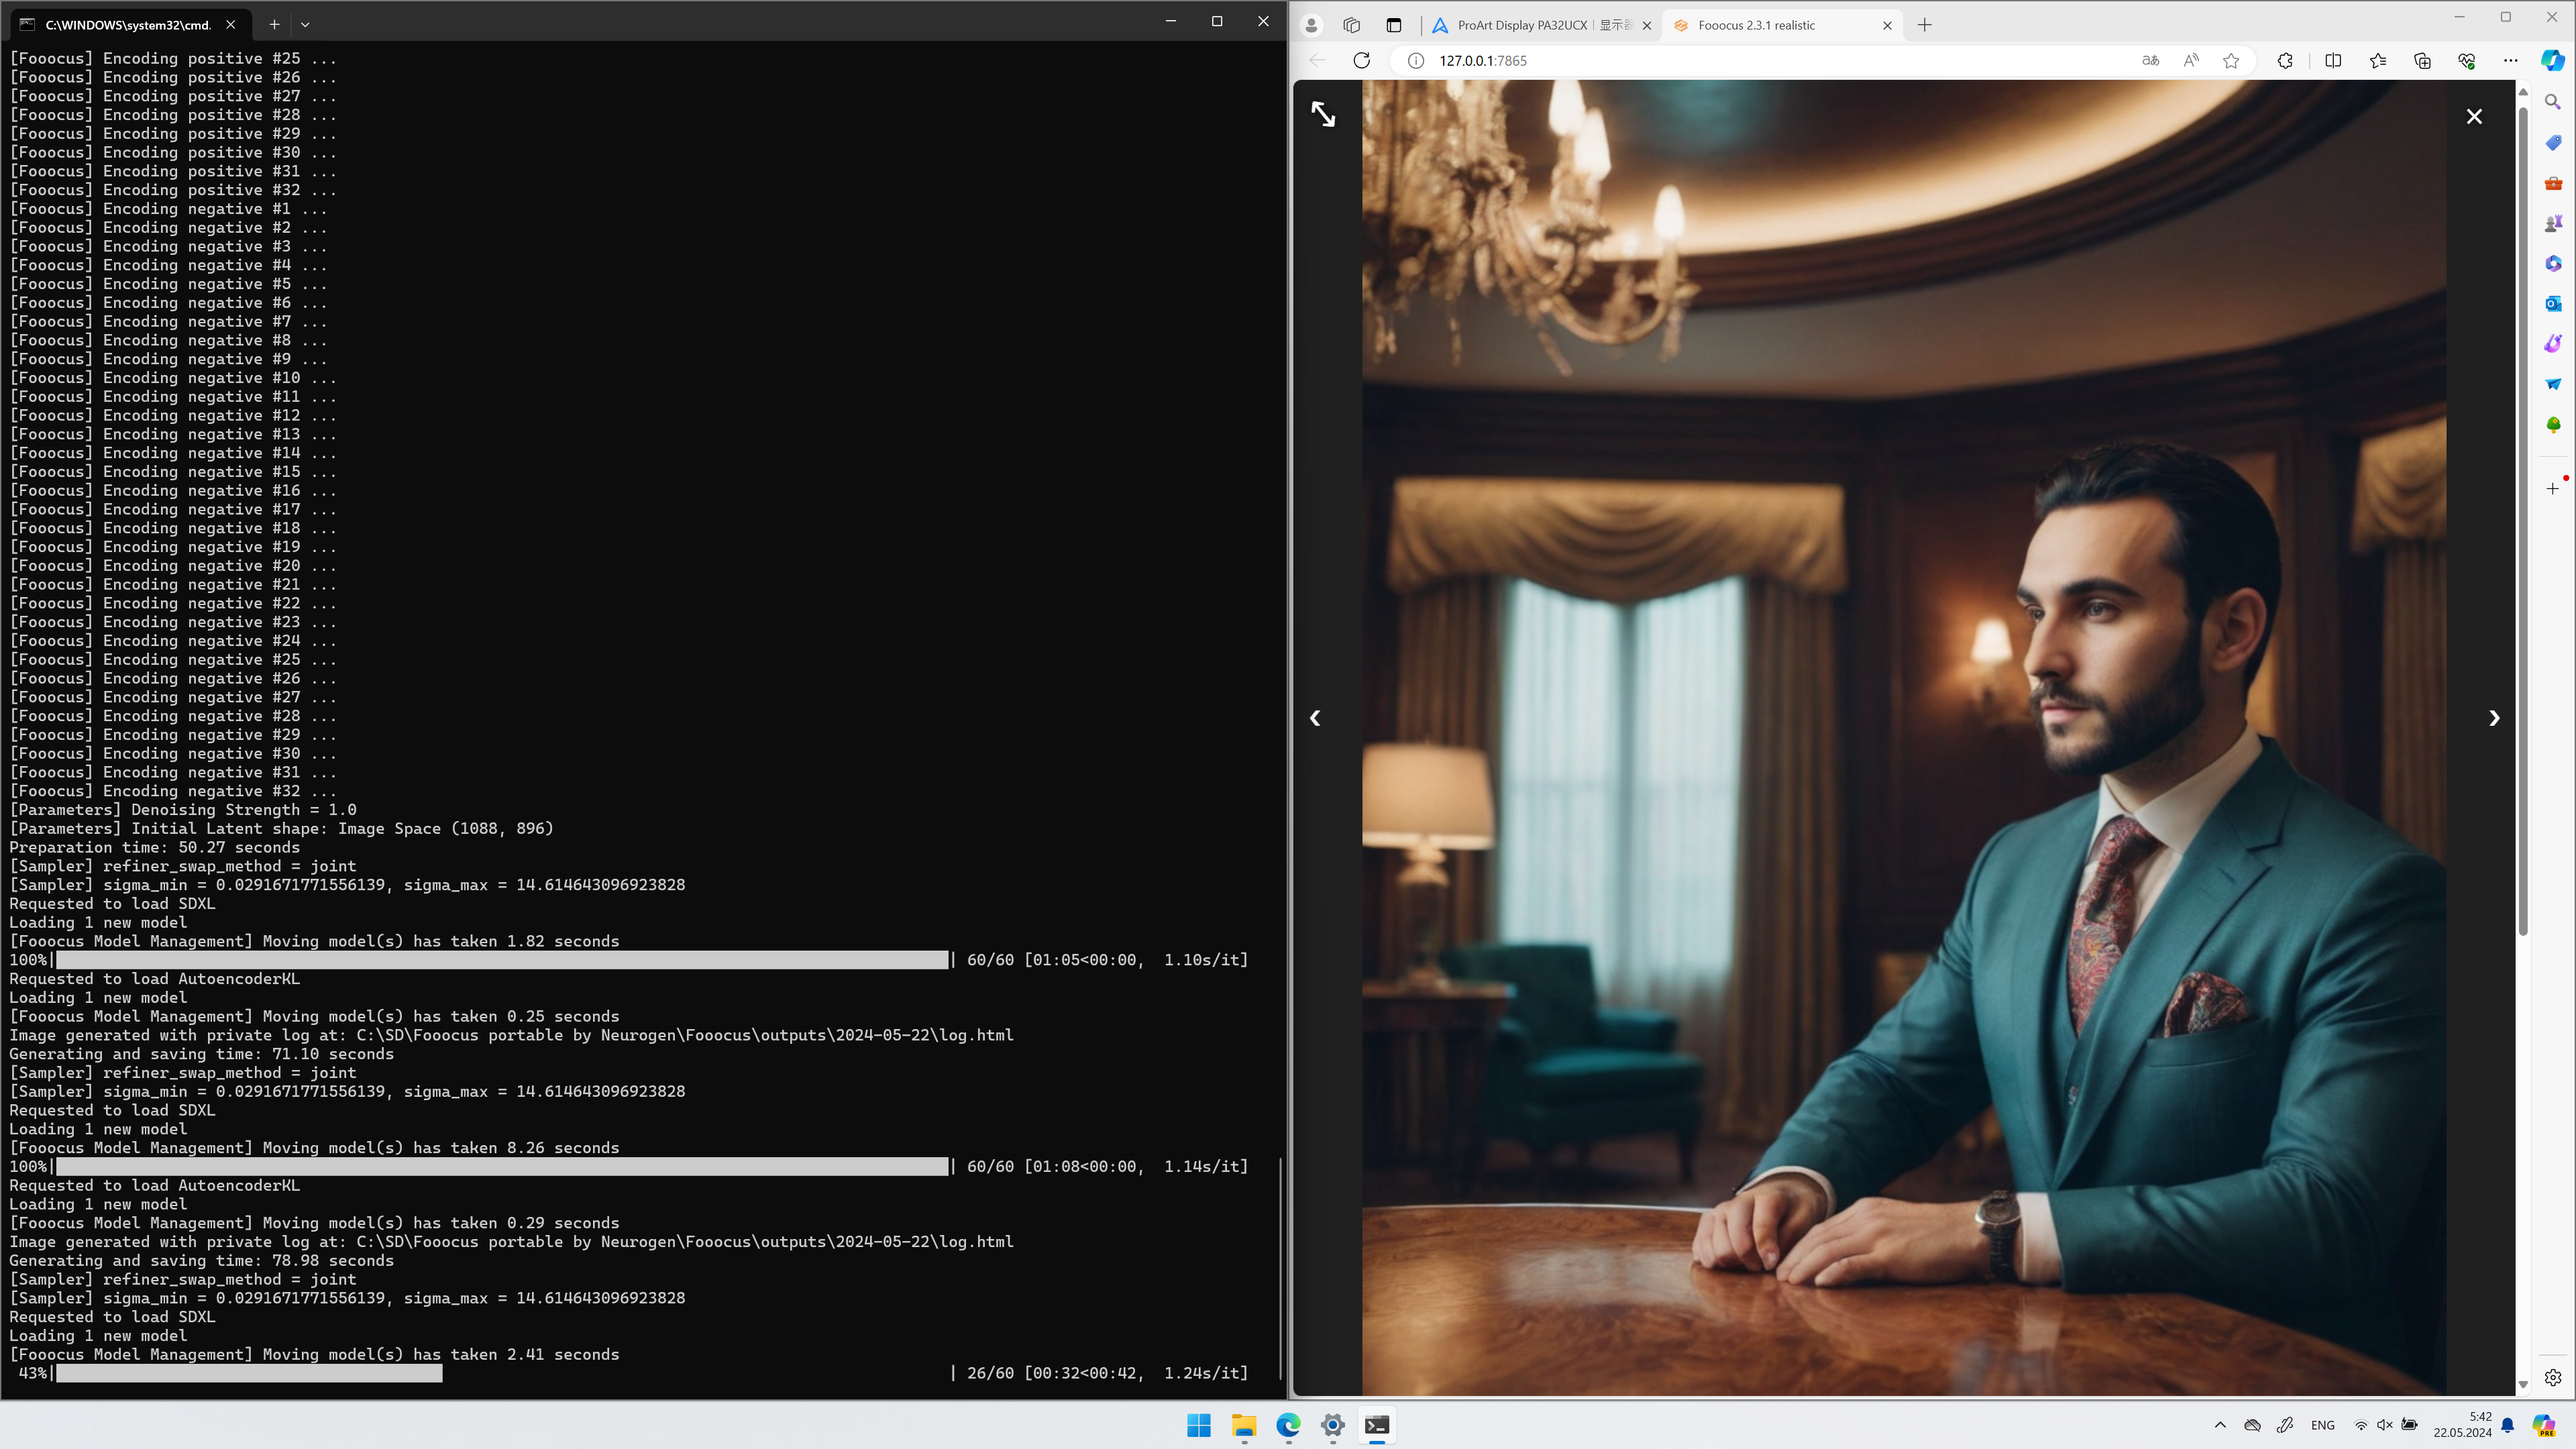Click the generated portrait image in viewer
This screenshot has height=1449, width=2576.
pyautogui.click(x=1903, y=738)
